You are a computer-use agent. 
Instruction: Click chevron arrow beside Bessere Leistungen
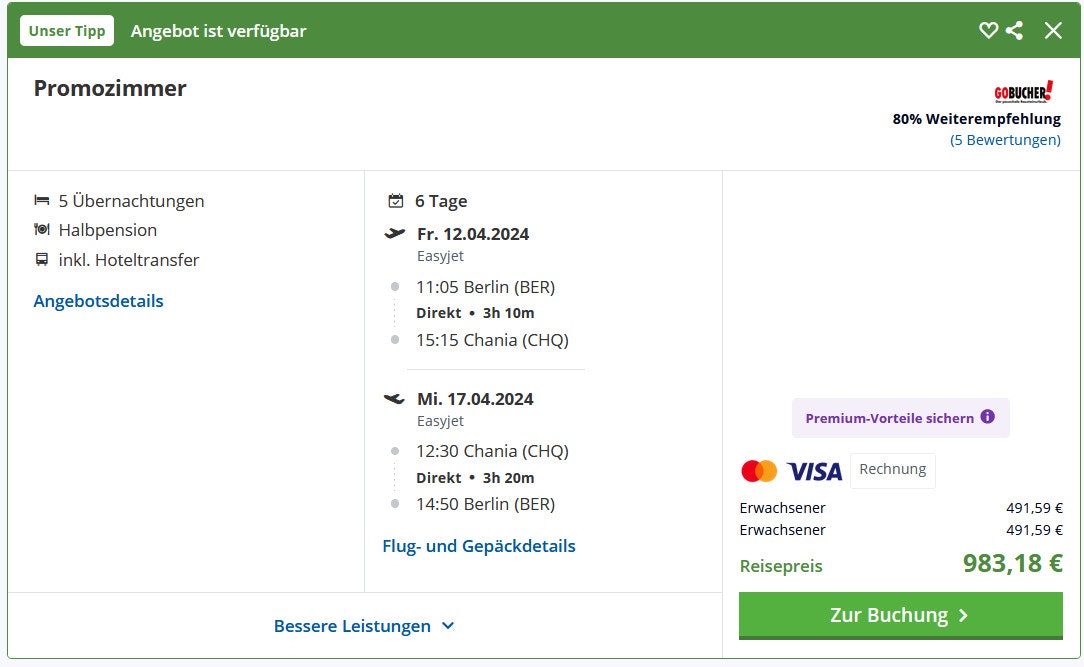448,626
